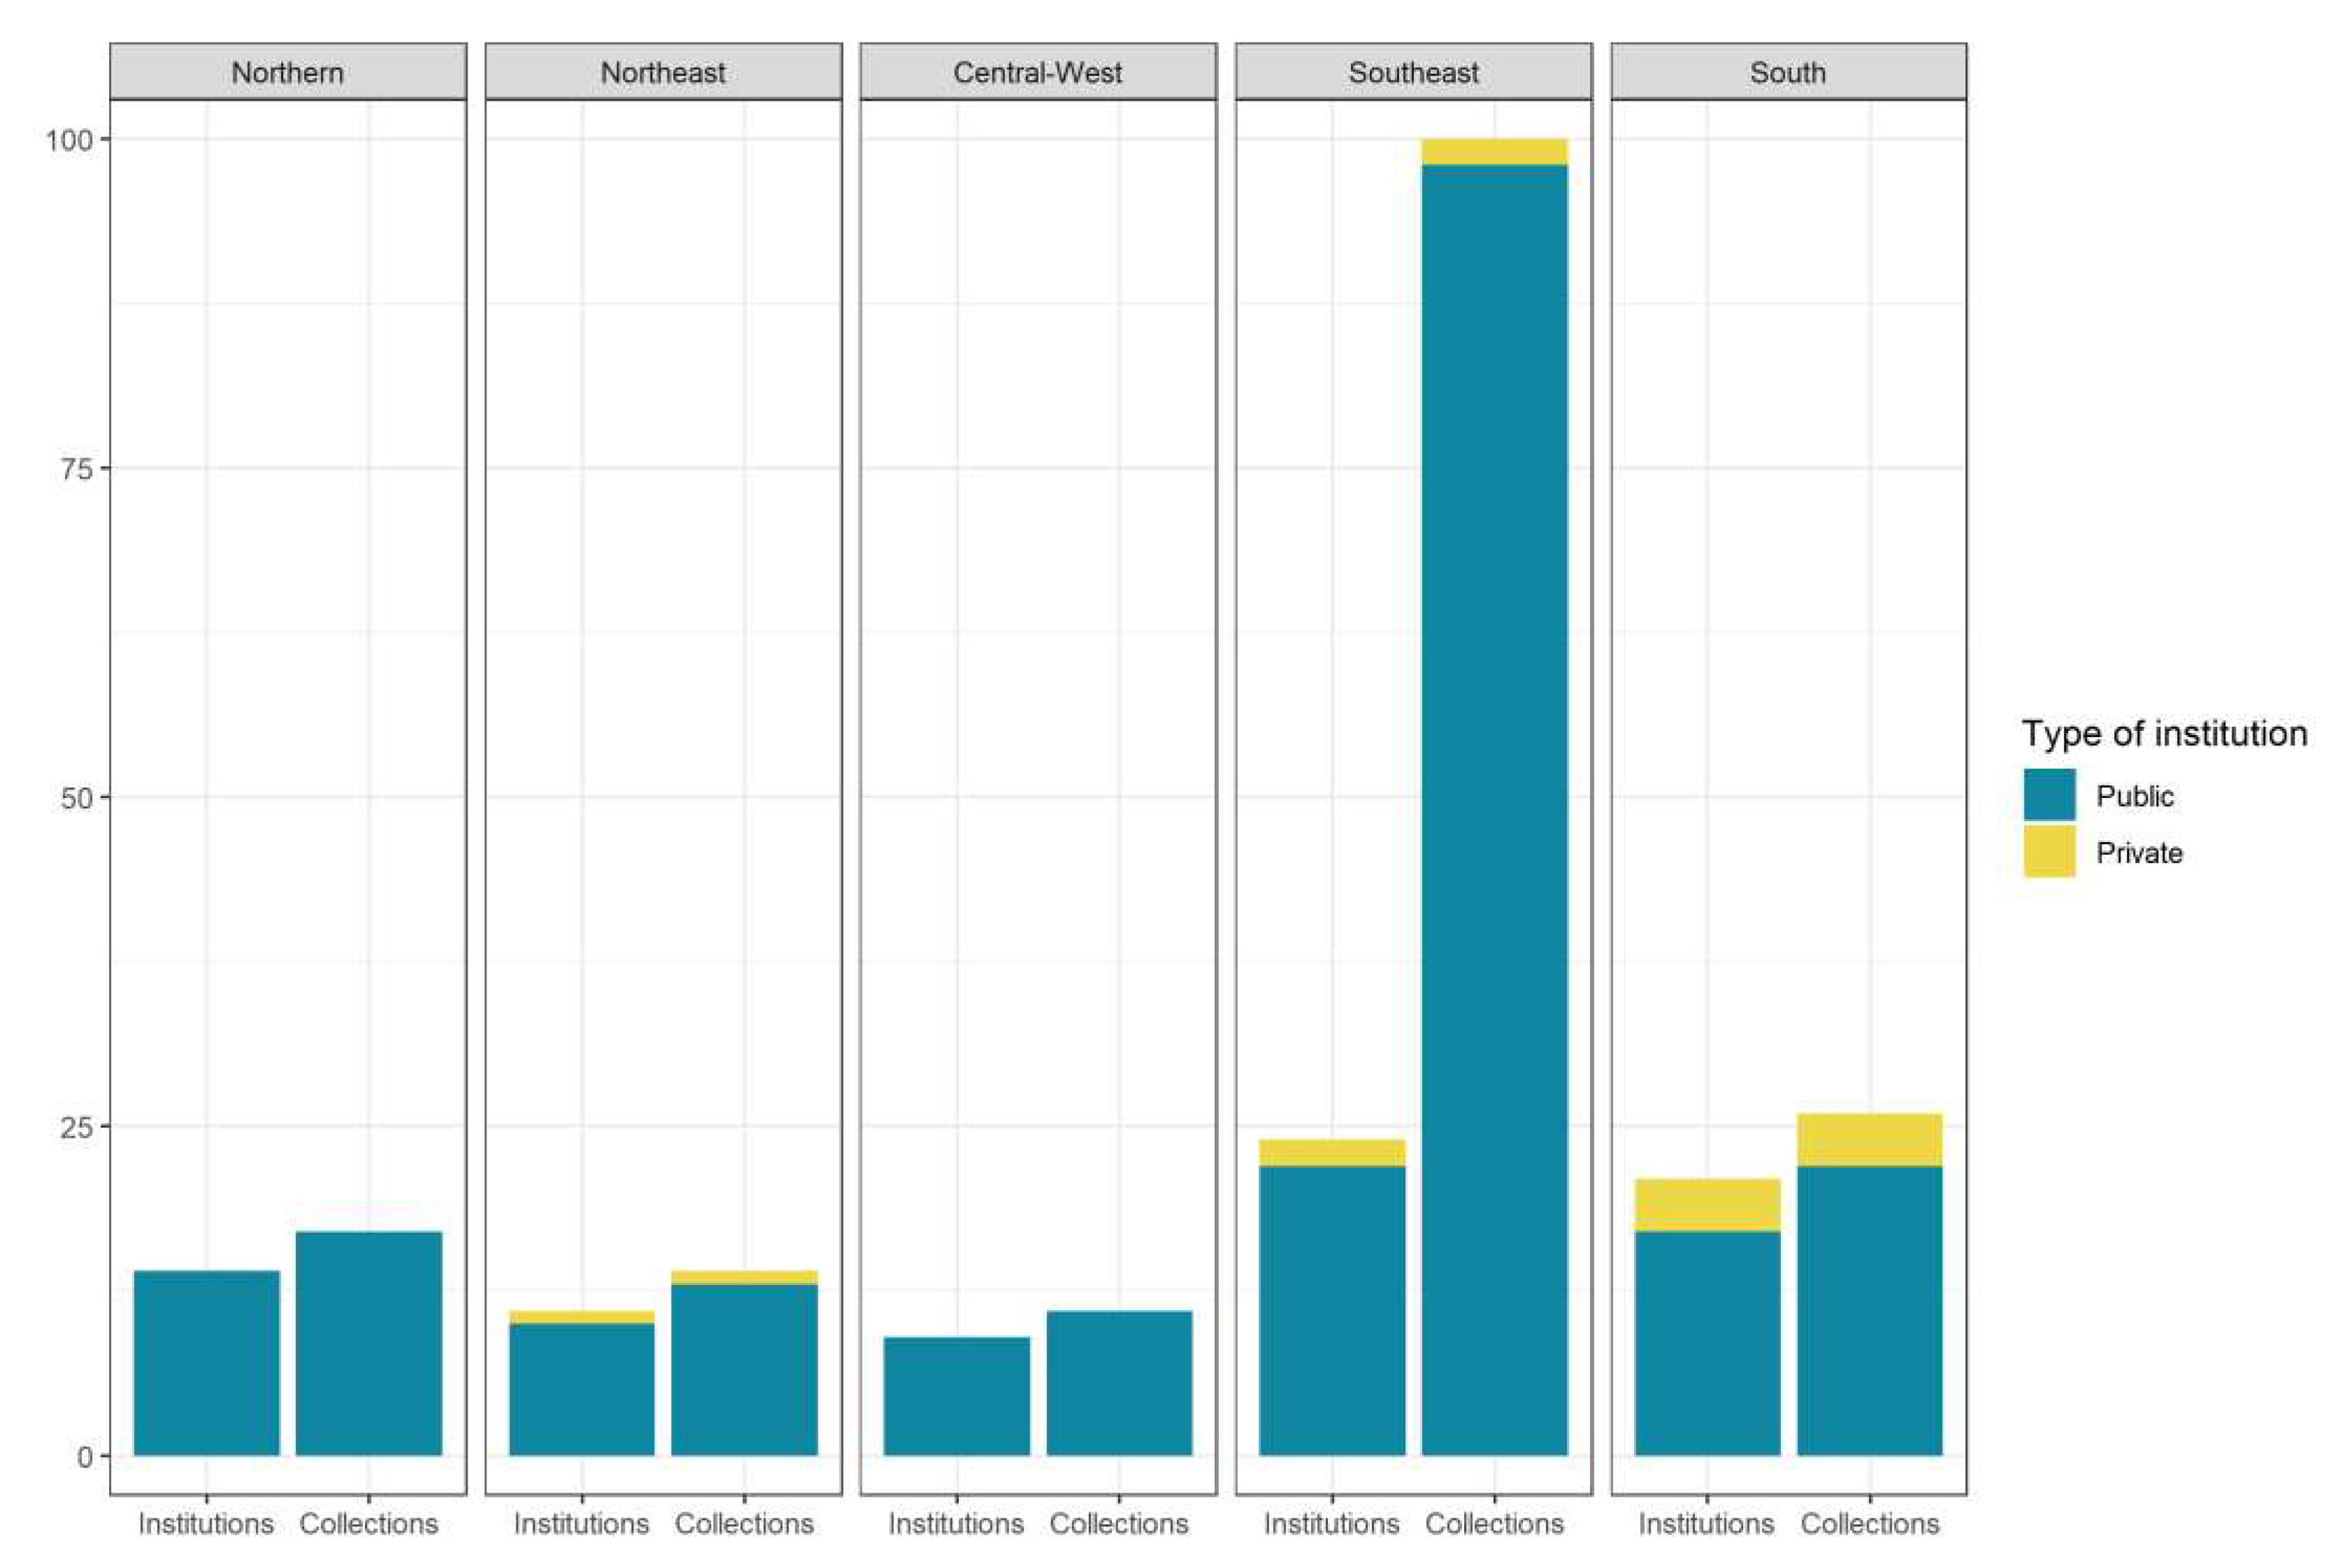Screen dimensions: 2328x1568
Task: Click the Southeast facet header
Action: 1413,72
